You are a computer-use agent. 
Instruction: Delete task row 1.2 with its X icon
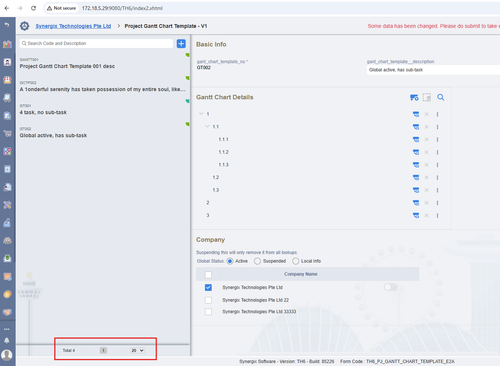click(x=426, y=178)
